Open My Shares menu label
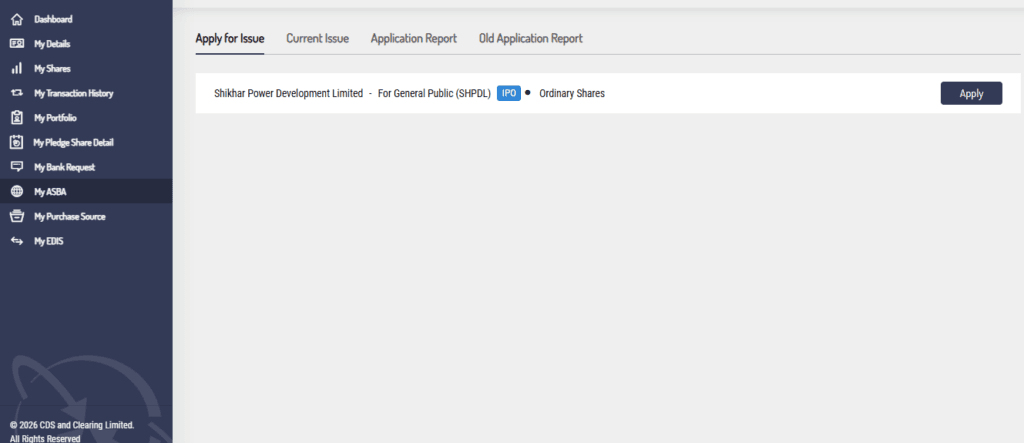1024x443 pixels. click(x=52, y=69)
